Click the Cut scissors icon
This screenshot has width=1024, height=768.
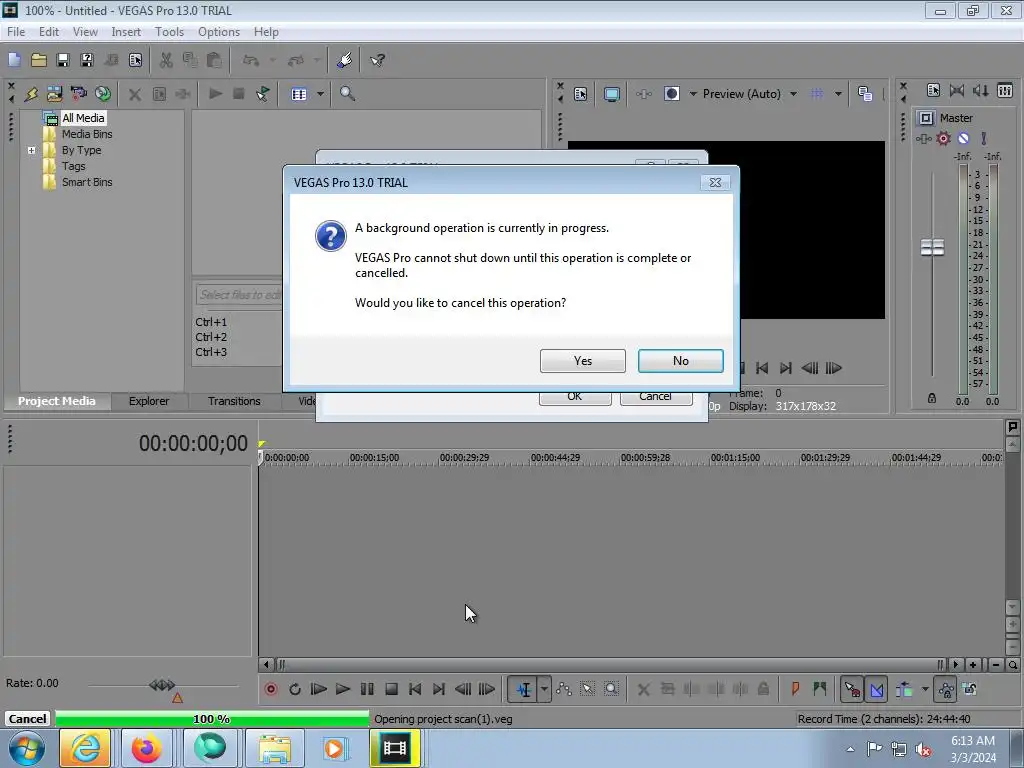pos(166,60)
